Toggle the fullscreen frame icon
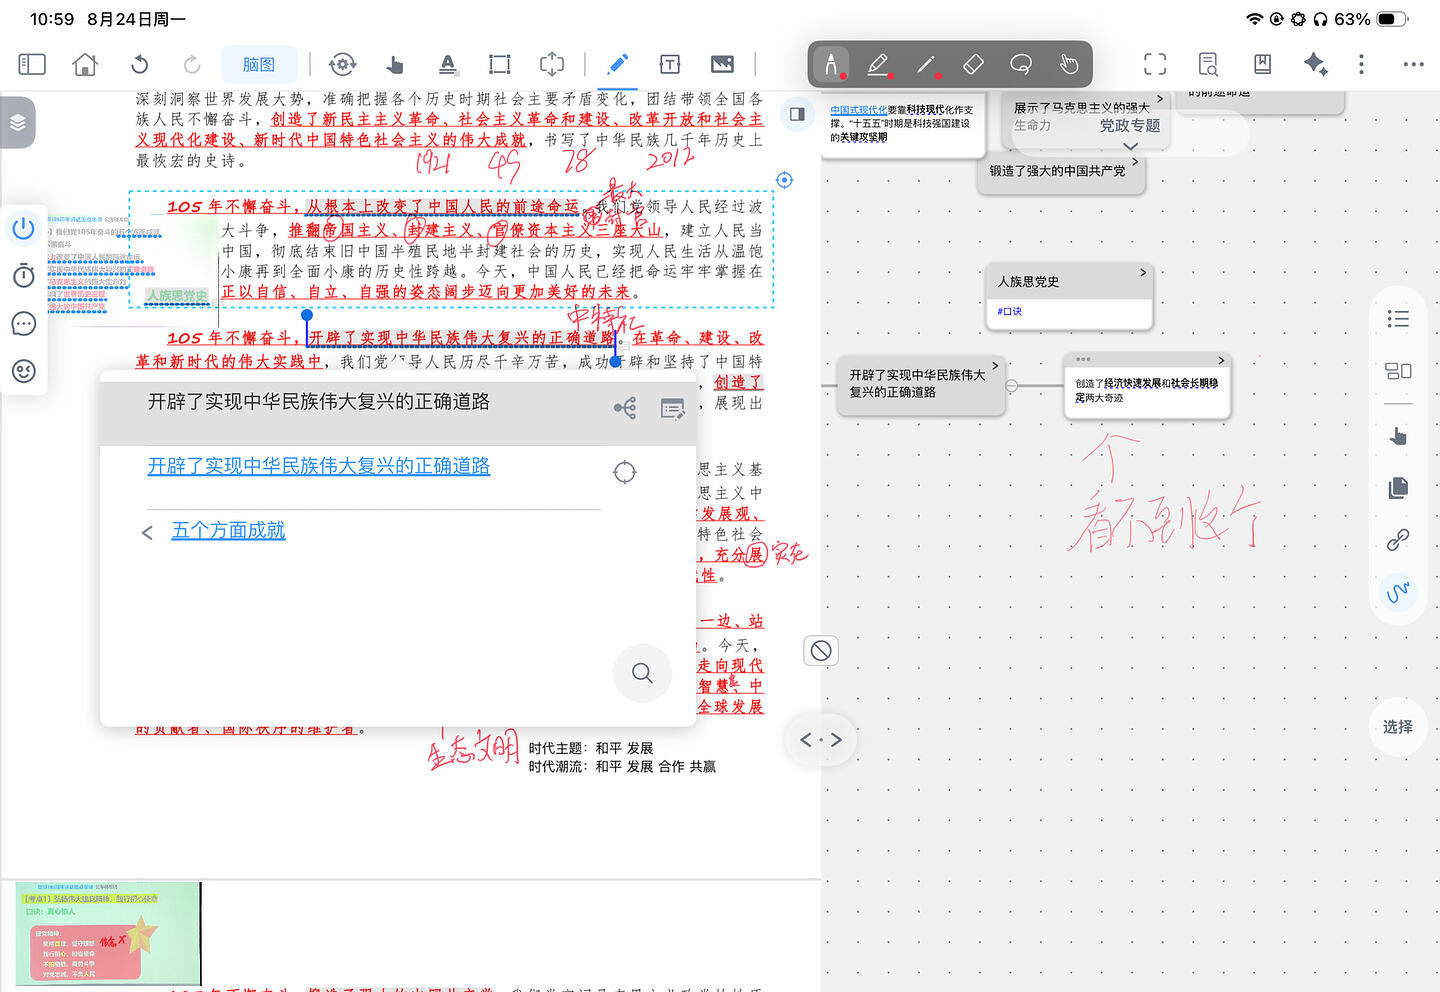 (x=1155, y=64)
